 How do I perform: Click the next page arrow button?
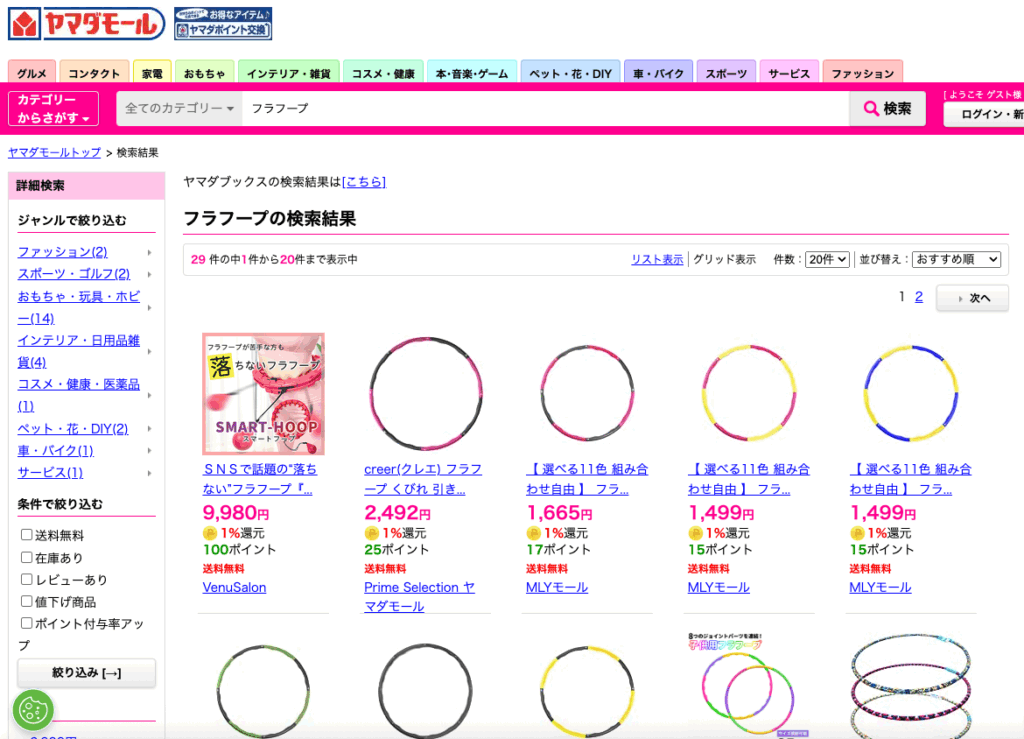point(971,298)
